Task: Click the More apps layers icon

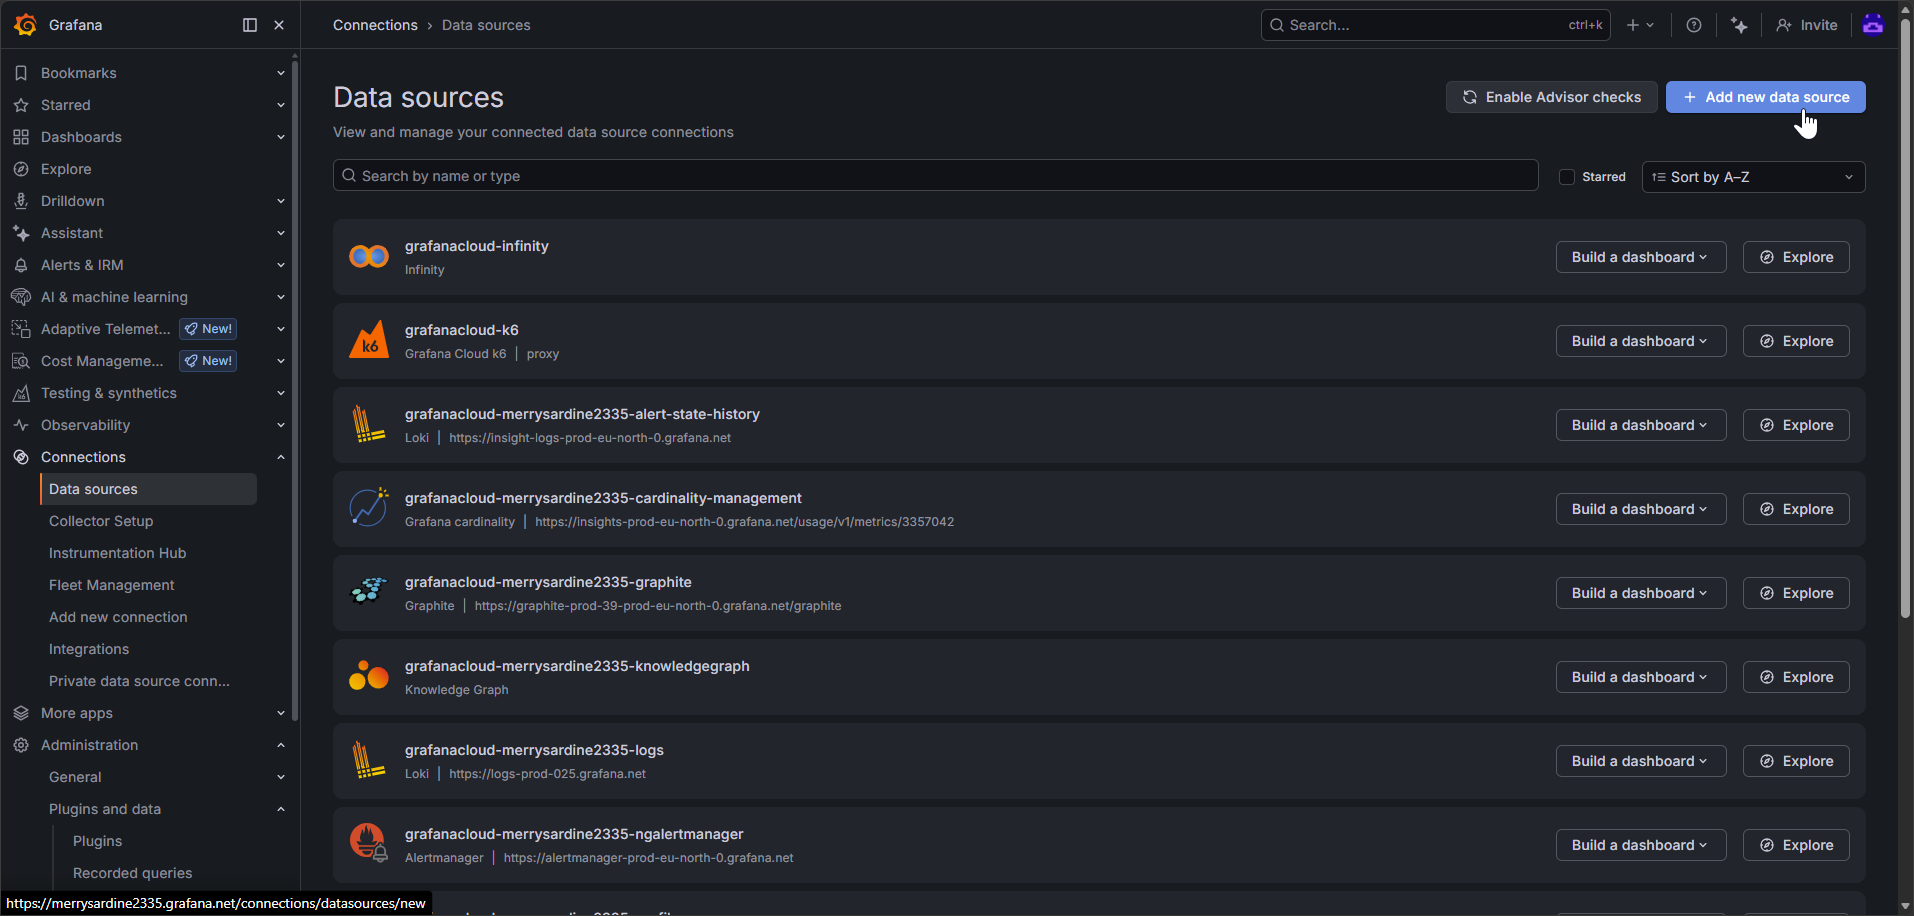Action: pos(21,713)
